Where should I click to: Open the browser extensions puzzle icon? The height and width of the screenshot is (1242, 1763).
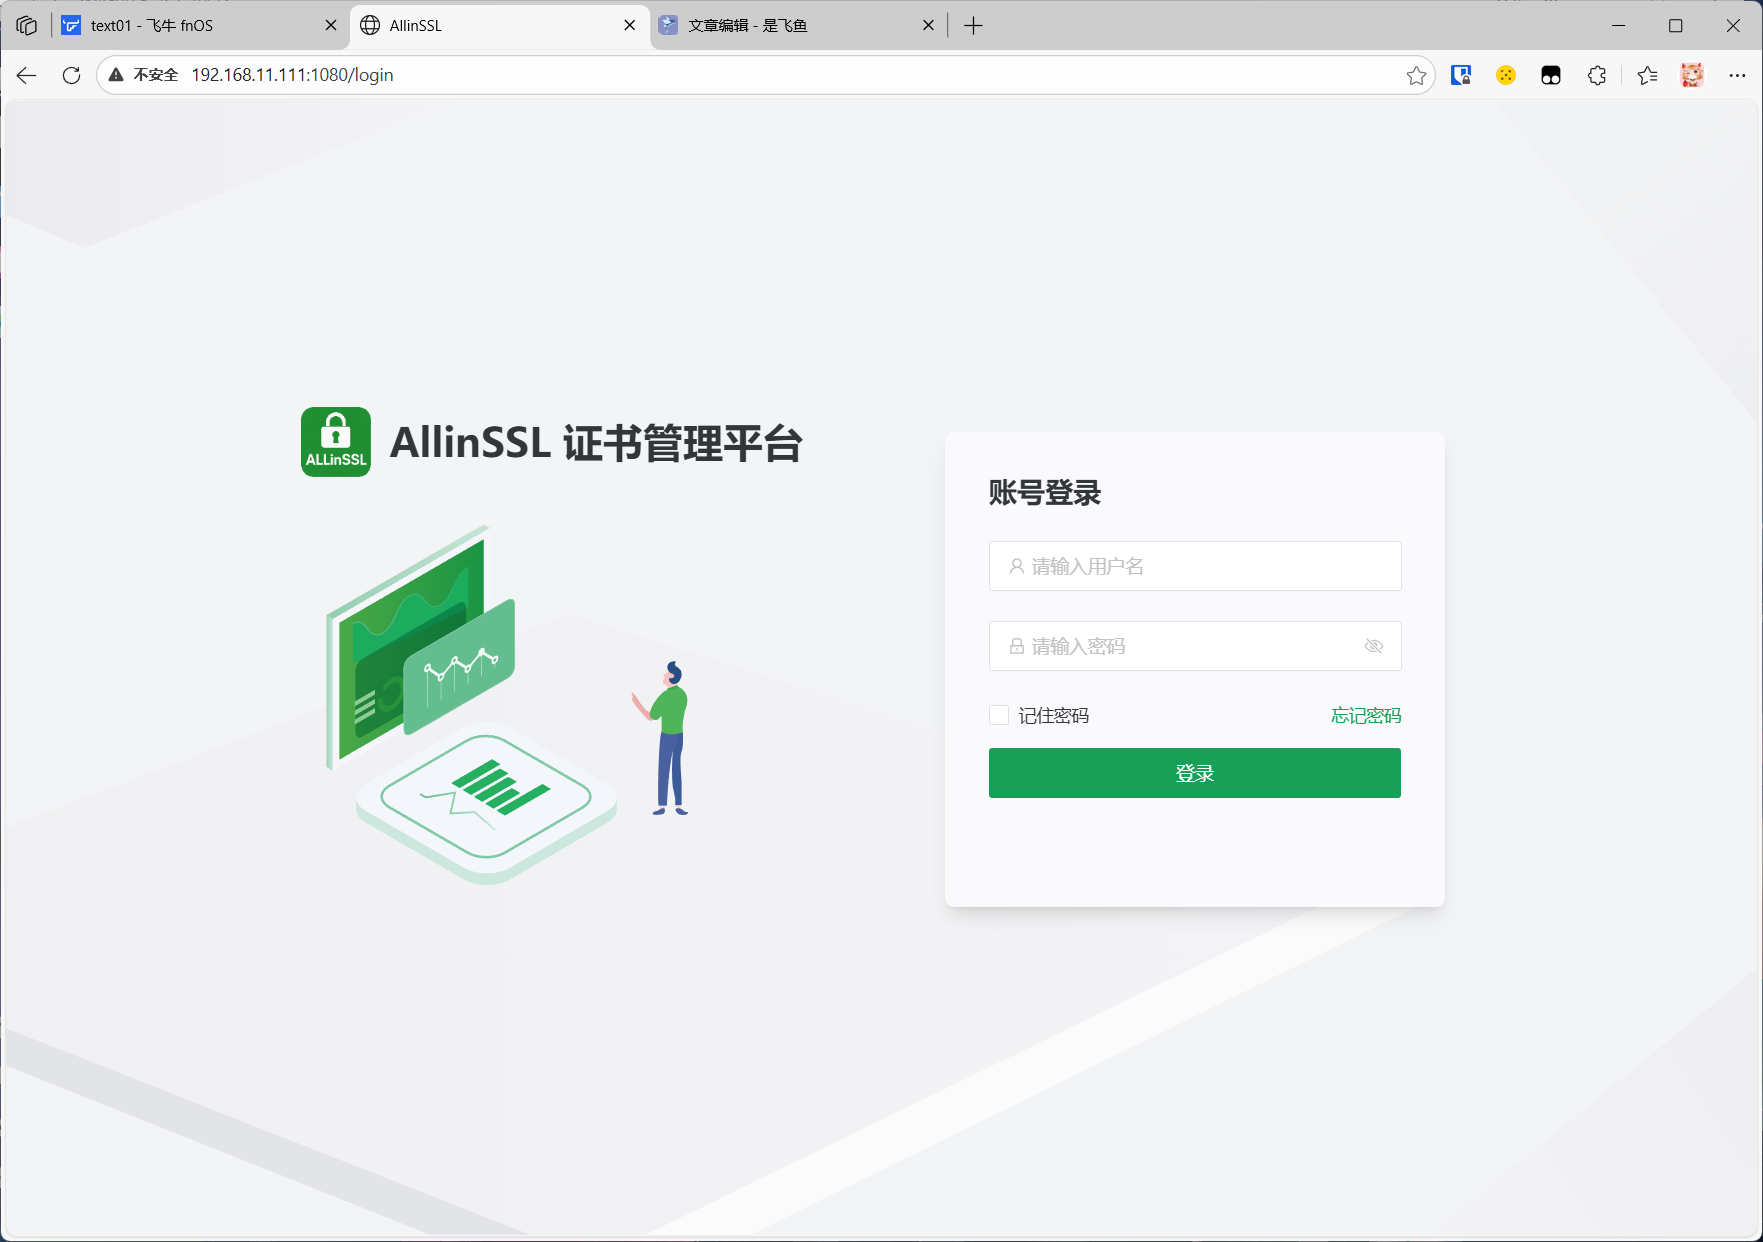point(1596,75)
